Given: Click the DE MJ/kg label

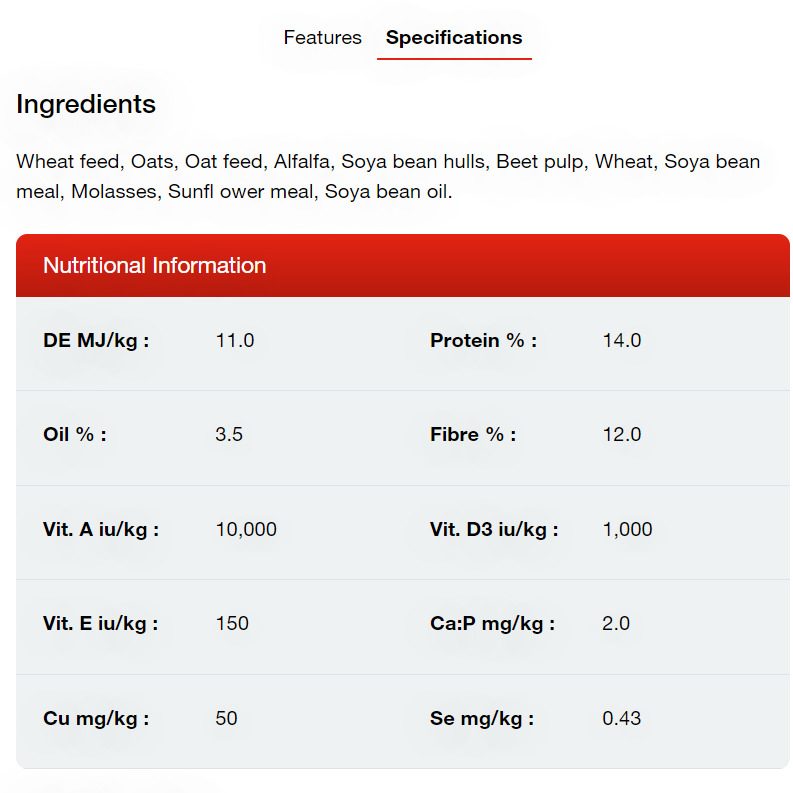Looking at the screenshot, I should (x=96, y=340).
